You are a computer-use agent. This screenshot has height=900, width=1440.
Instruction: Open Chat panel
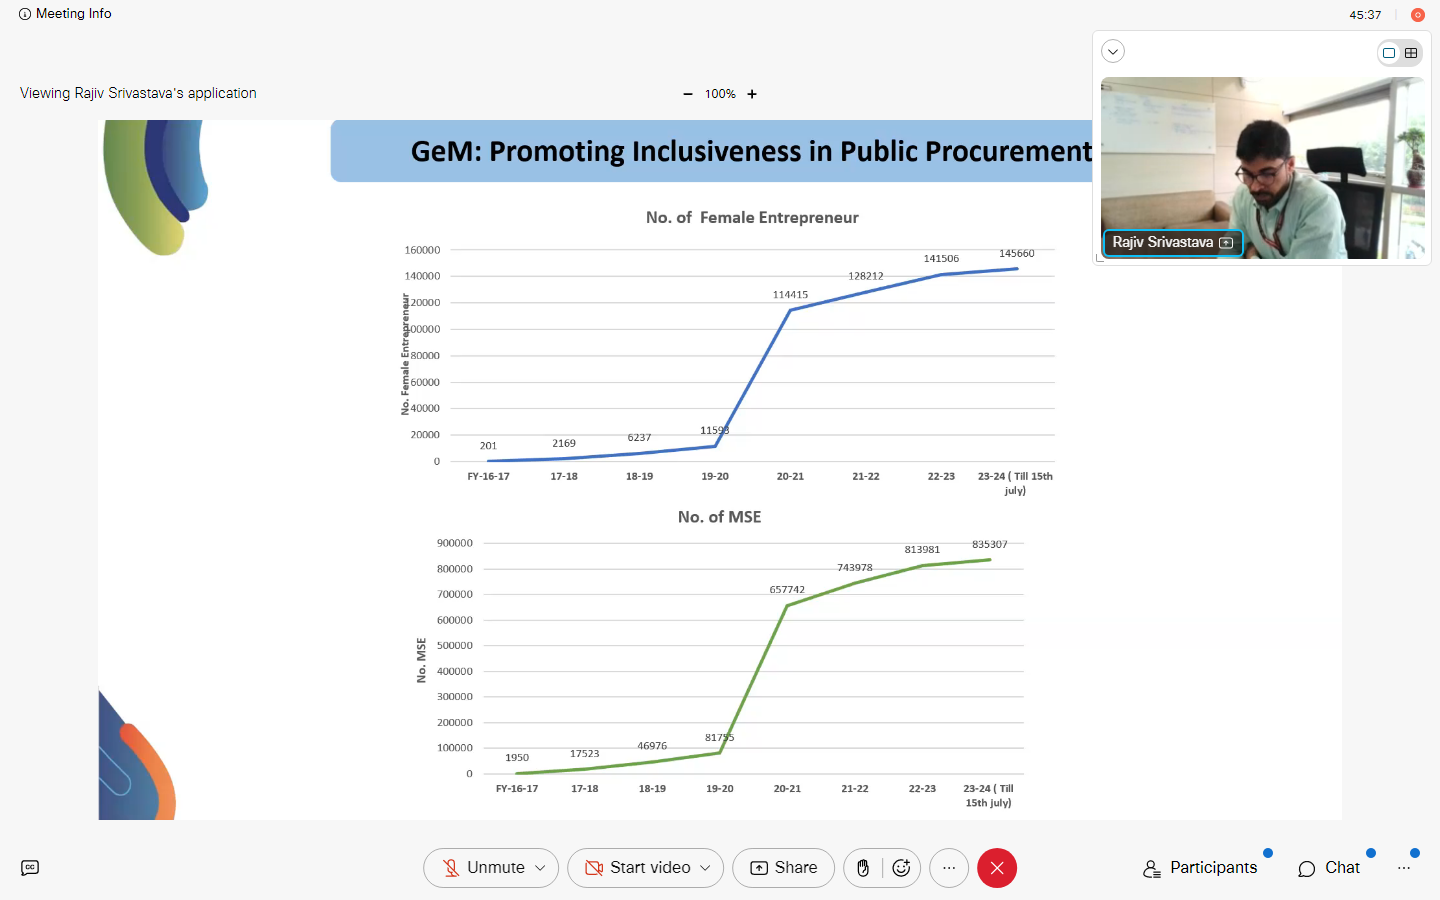(x=1329, y=868)
